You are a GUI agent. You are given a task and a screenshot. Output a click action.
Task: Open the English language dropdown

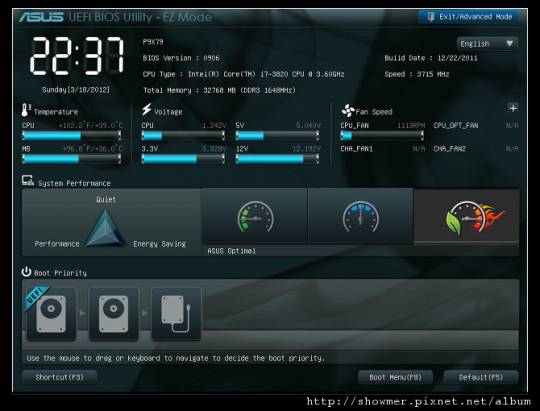click(487, 44)
